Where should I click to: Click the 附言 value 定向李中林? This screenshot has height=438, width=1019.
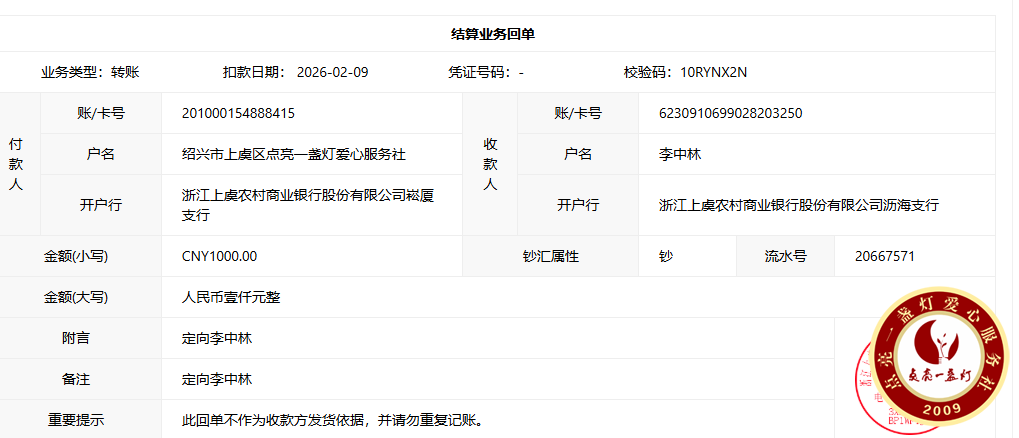216,338
